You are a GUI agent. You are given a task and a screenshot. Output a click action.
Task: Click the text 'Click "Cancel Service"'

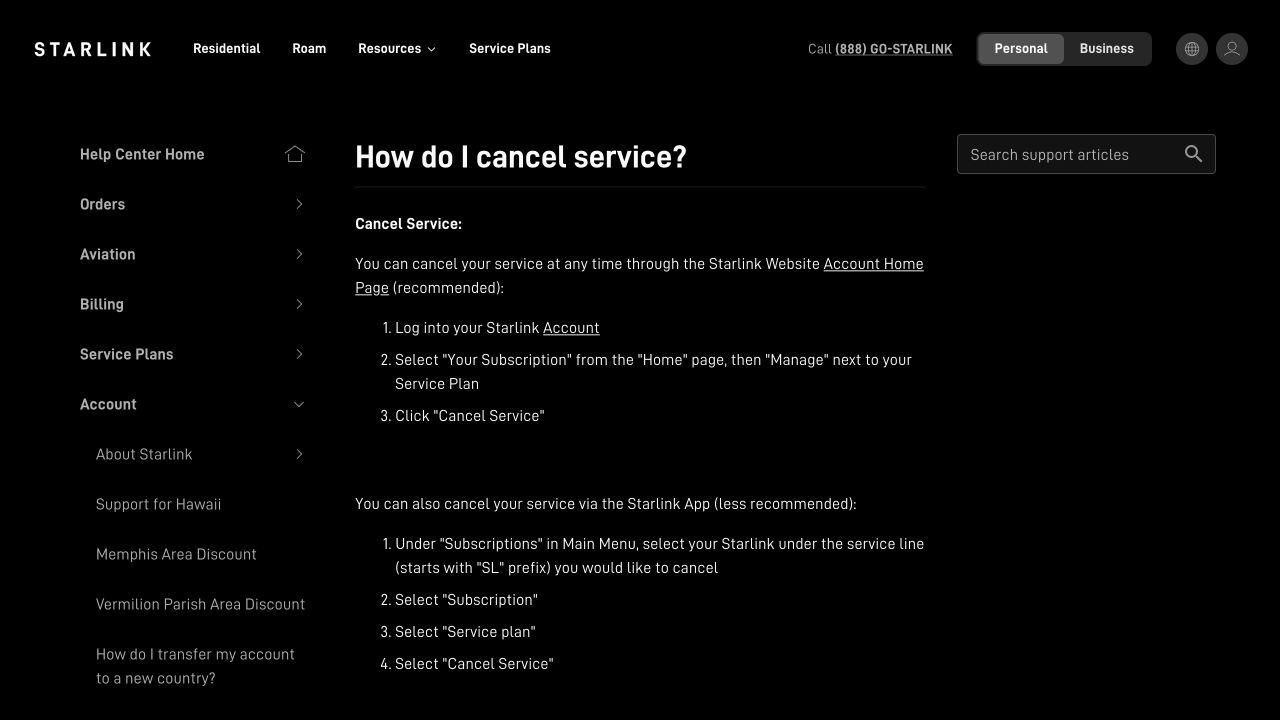tap(470, 416)
